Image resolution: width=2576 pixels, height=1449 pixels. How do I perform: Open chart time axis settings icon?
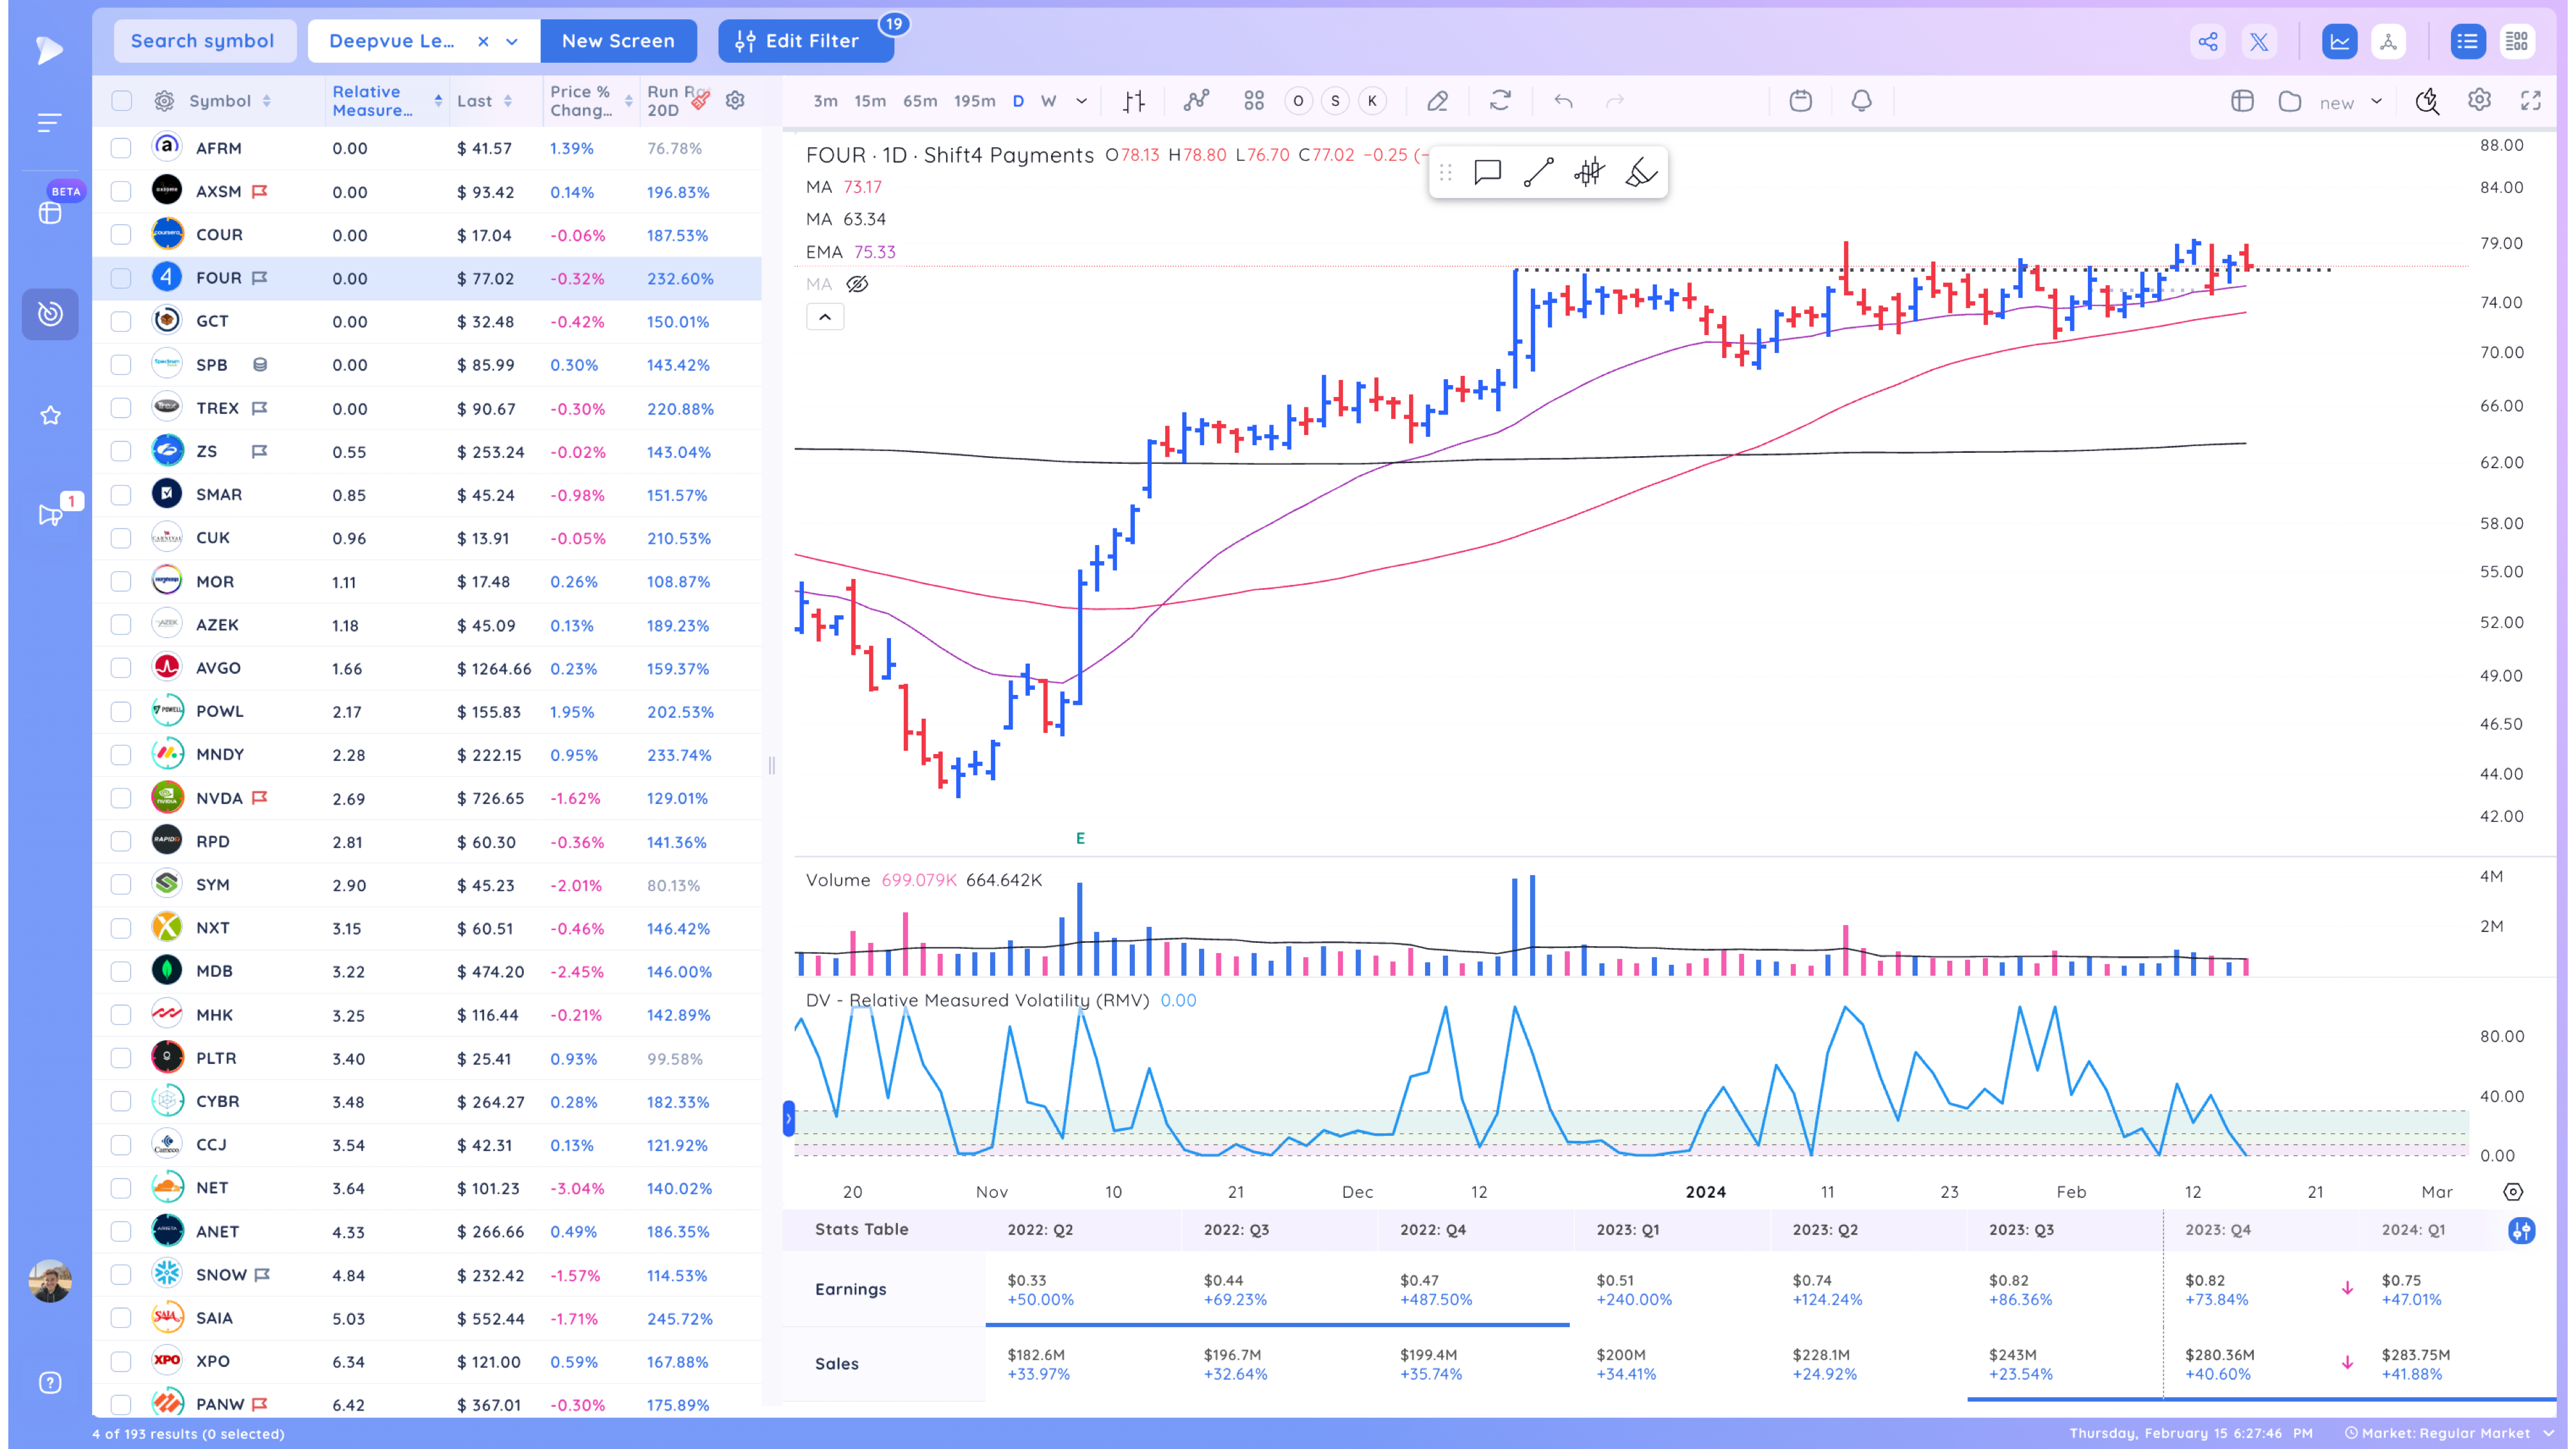(x=2512, y=1191)
